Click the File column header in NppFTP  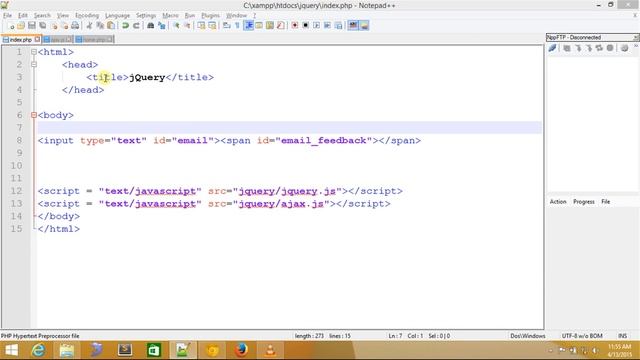(x=605, y=202)
